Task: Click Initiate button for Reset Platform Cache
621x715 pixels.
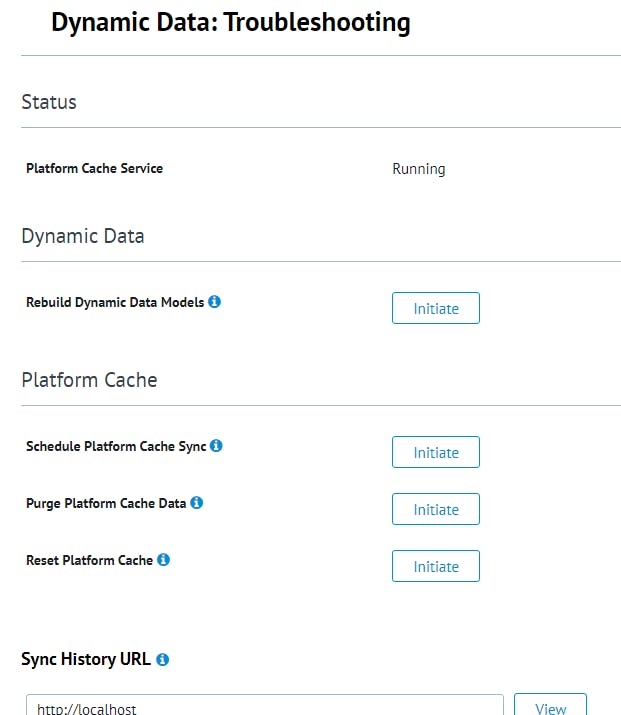Action: pyautogui.click(x=435, y=567)
